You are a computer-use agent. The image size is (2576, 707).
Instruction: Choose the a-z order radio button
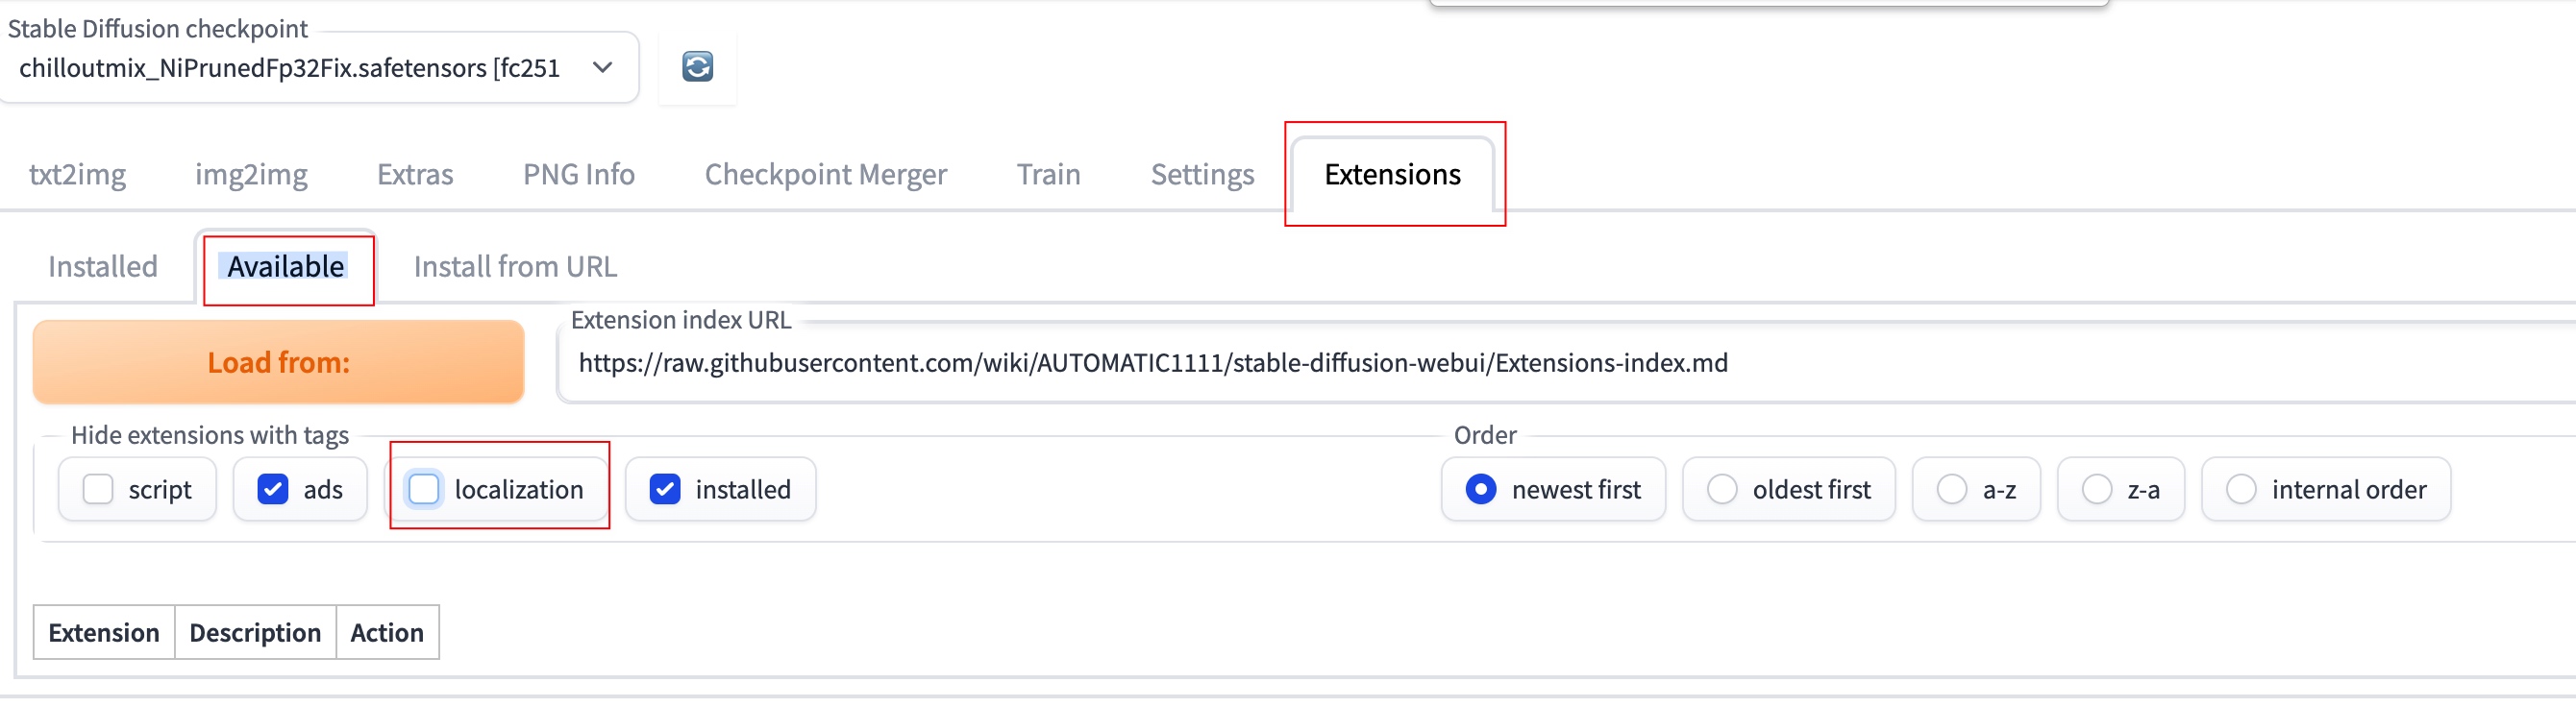coord(1951,490)
